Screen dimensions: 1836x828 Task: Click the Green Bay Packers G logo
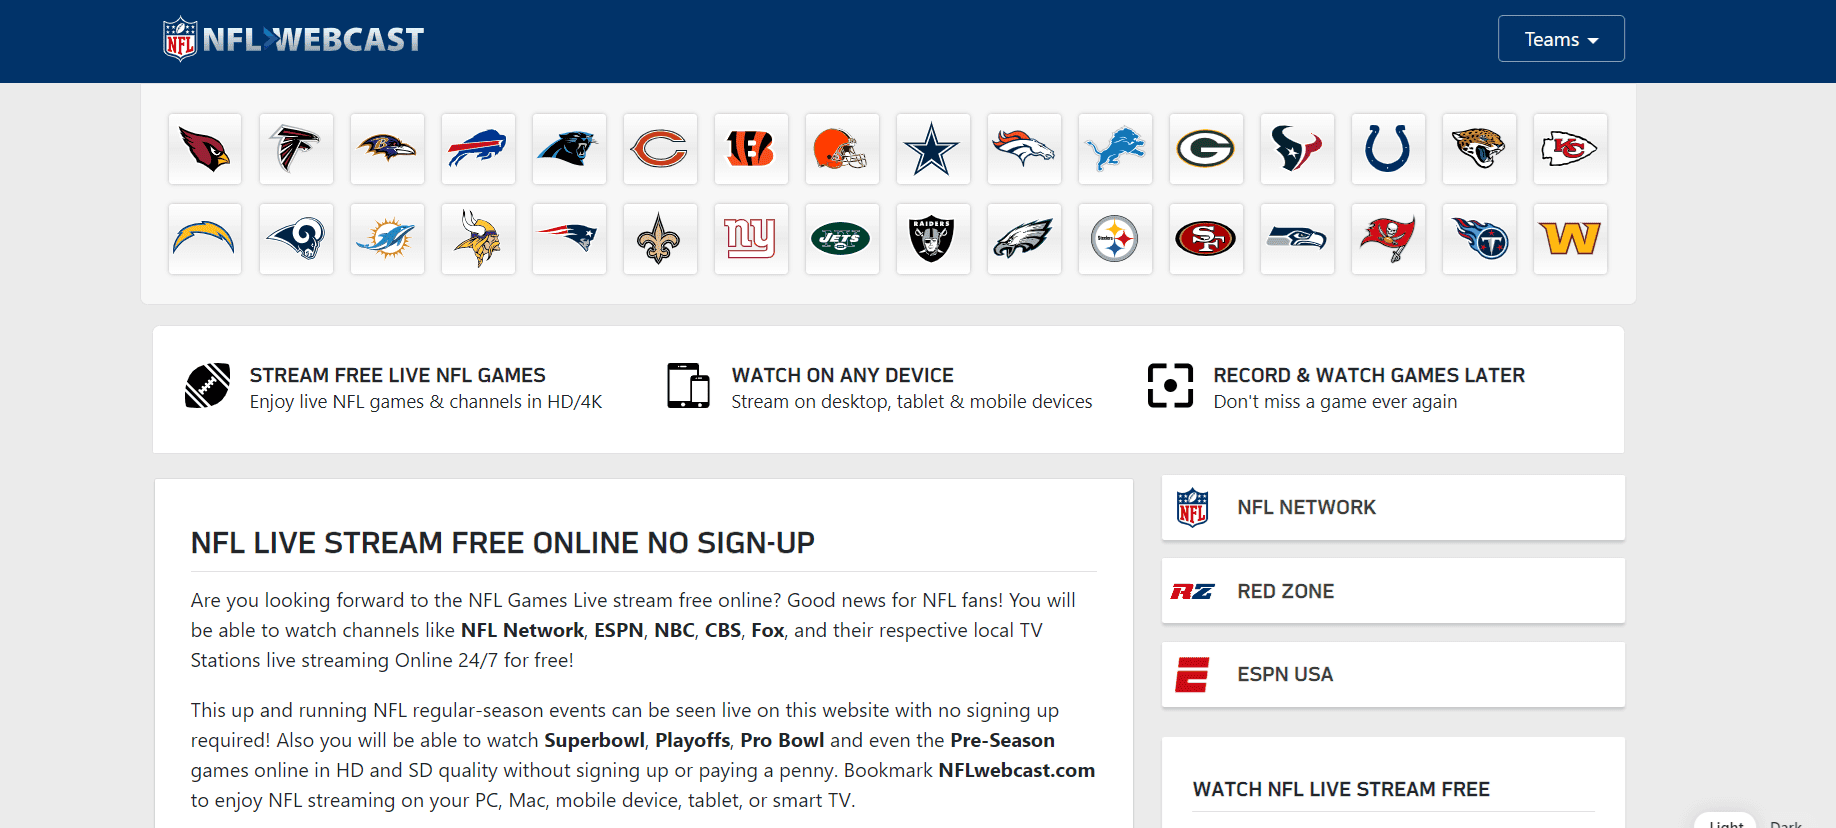tap(1206, 149)
